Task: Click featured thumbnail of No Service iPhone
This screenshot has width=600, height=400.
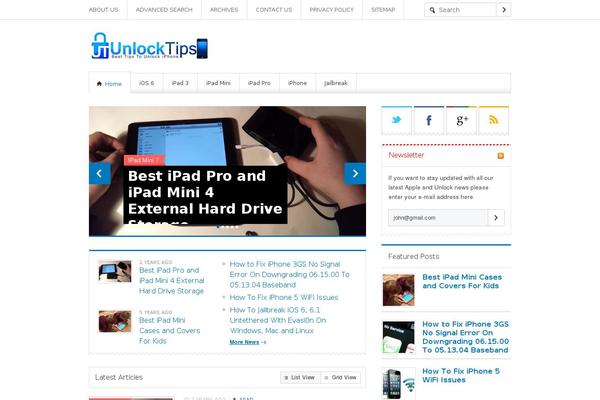Action: [x=398, y=337]
